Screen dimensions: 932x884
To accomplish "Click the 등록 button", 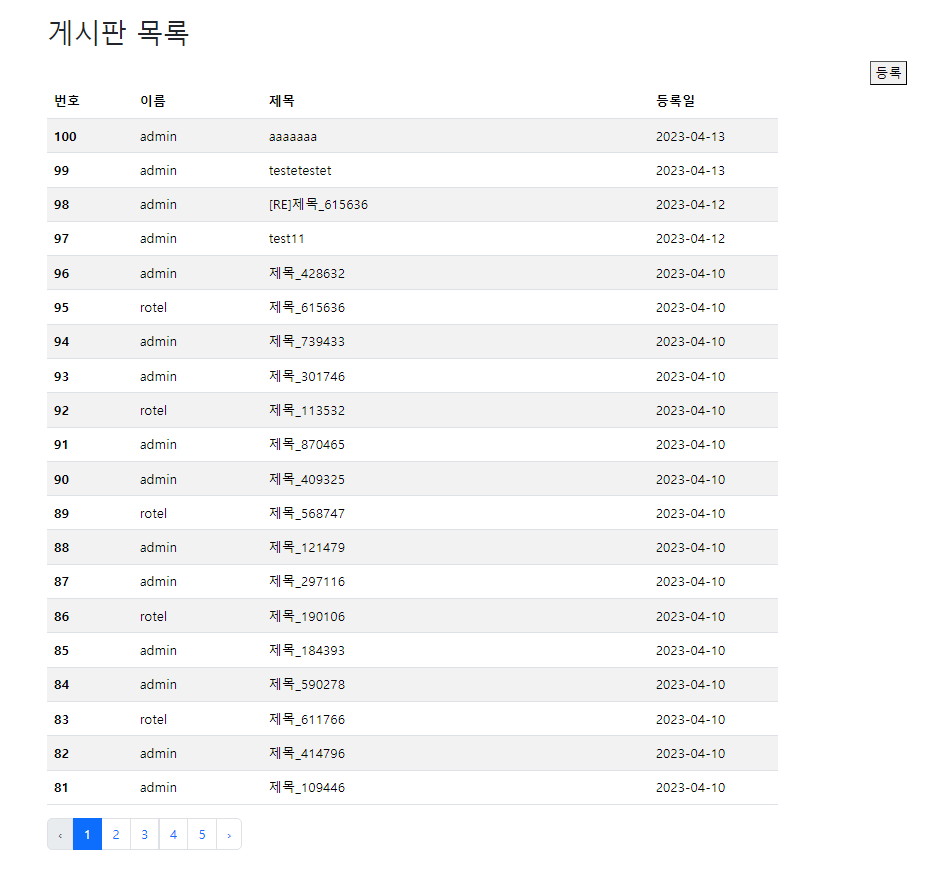I will 888,73.
